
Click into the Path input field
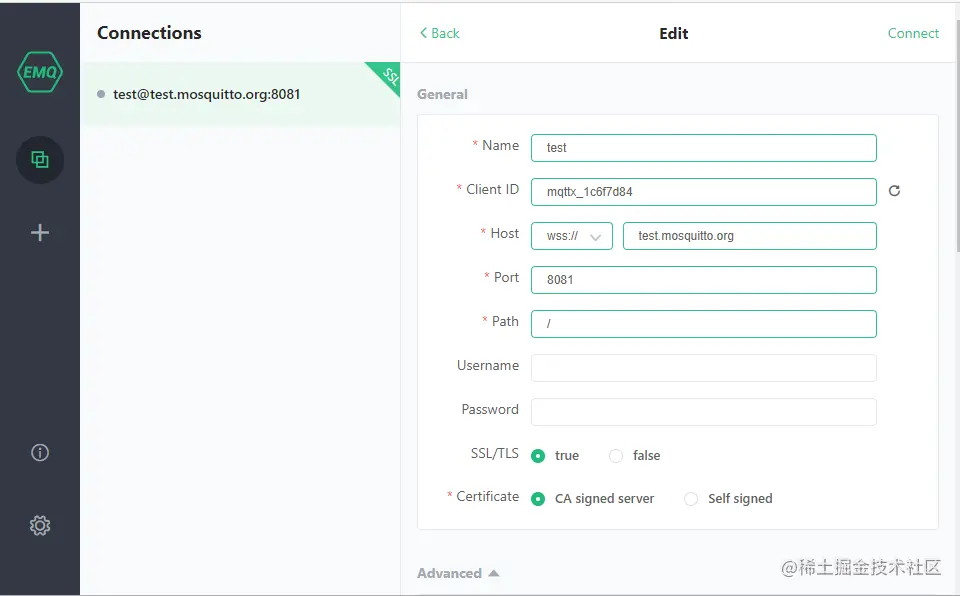703,324
